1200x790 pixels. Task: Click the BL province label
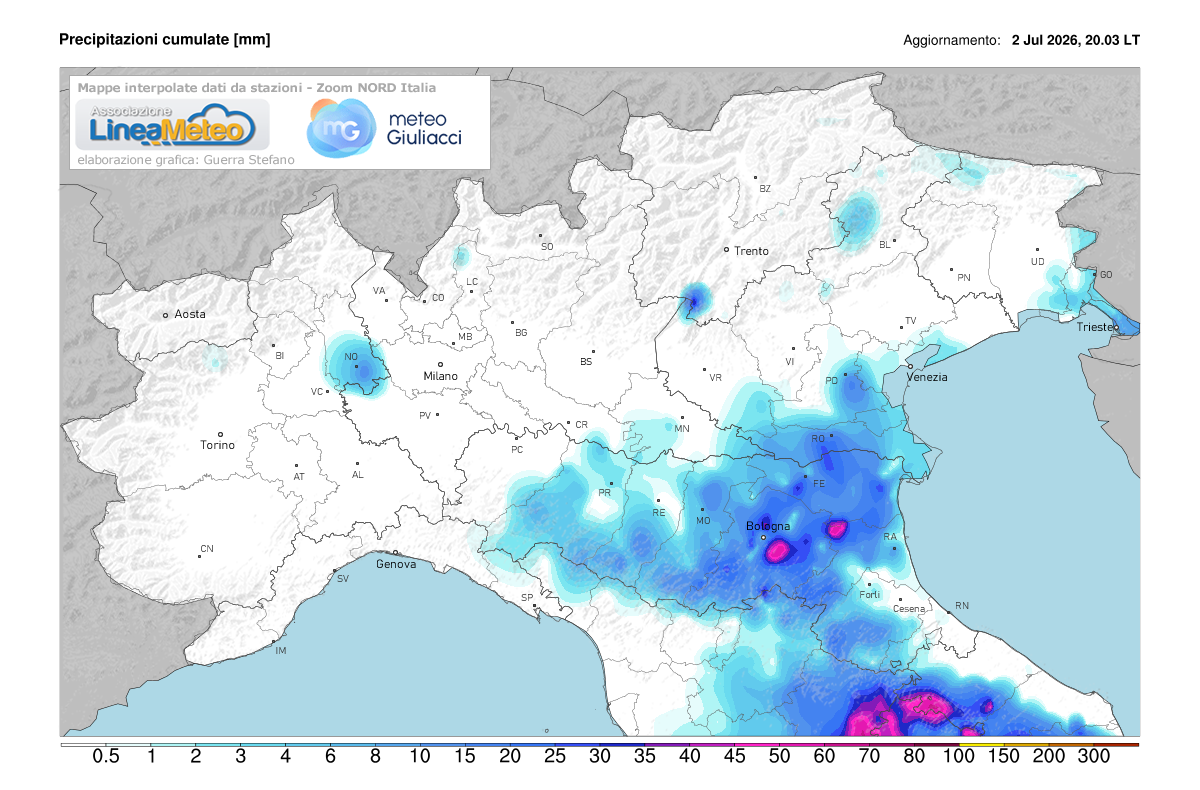click(884, 244)
